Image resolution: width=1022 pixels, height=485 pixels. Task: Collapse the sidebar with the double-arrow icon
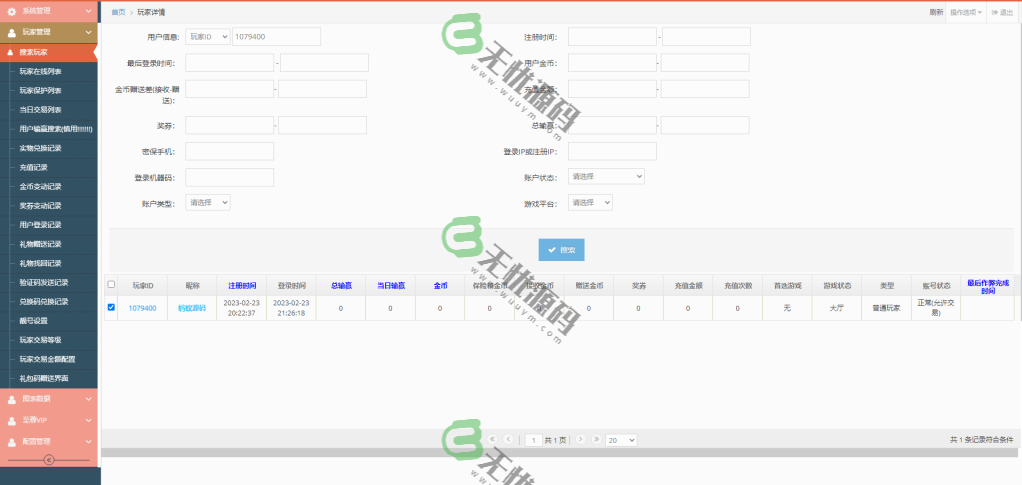coord(49,460)
